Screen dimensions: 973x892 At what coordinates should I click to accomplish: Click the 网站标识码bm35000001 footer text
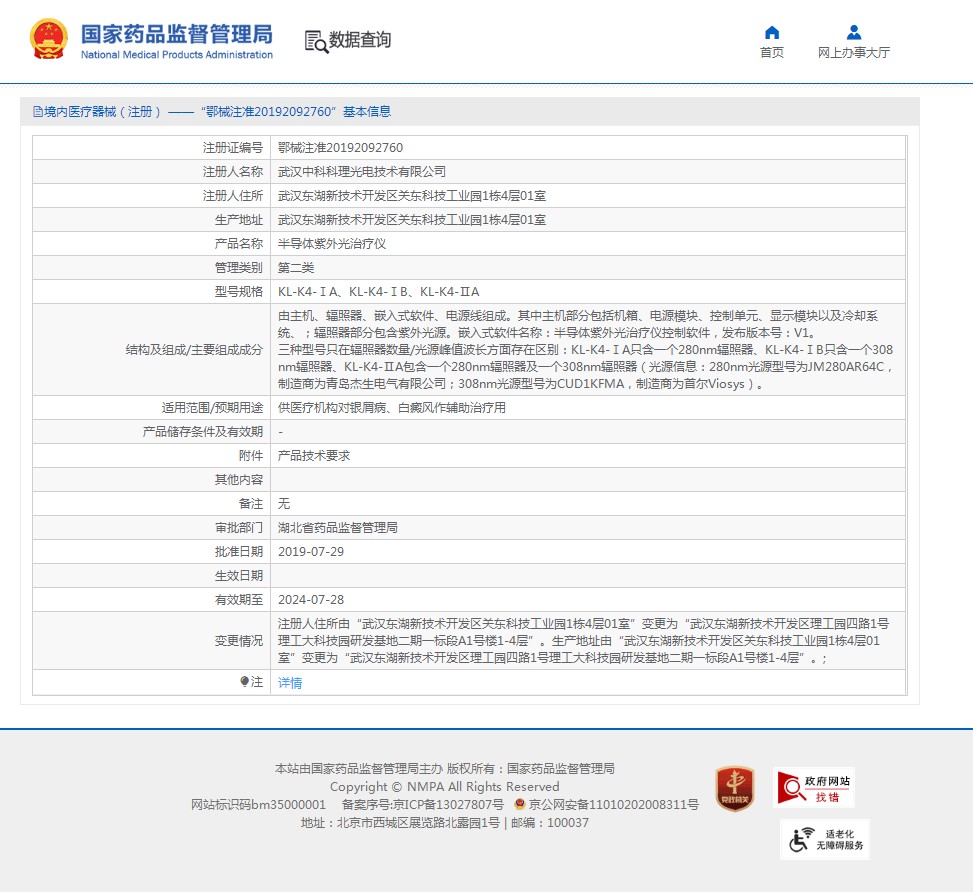(258, 804)
